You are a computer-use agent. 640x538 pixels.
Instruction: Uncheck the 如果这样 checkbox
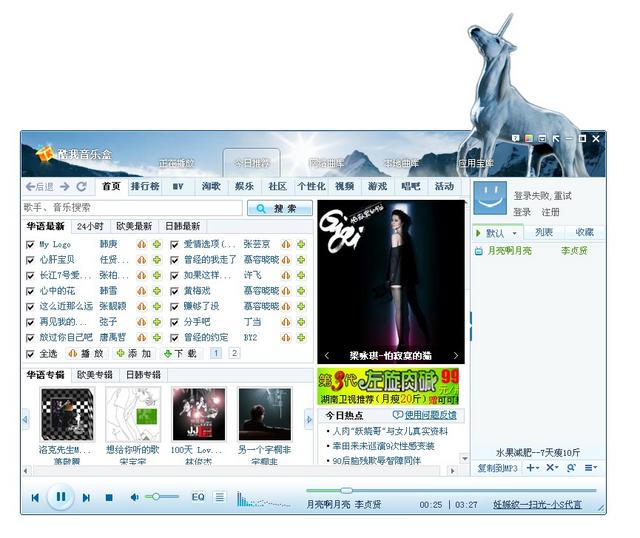click(174, 276)
